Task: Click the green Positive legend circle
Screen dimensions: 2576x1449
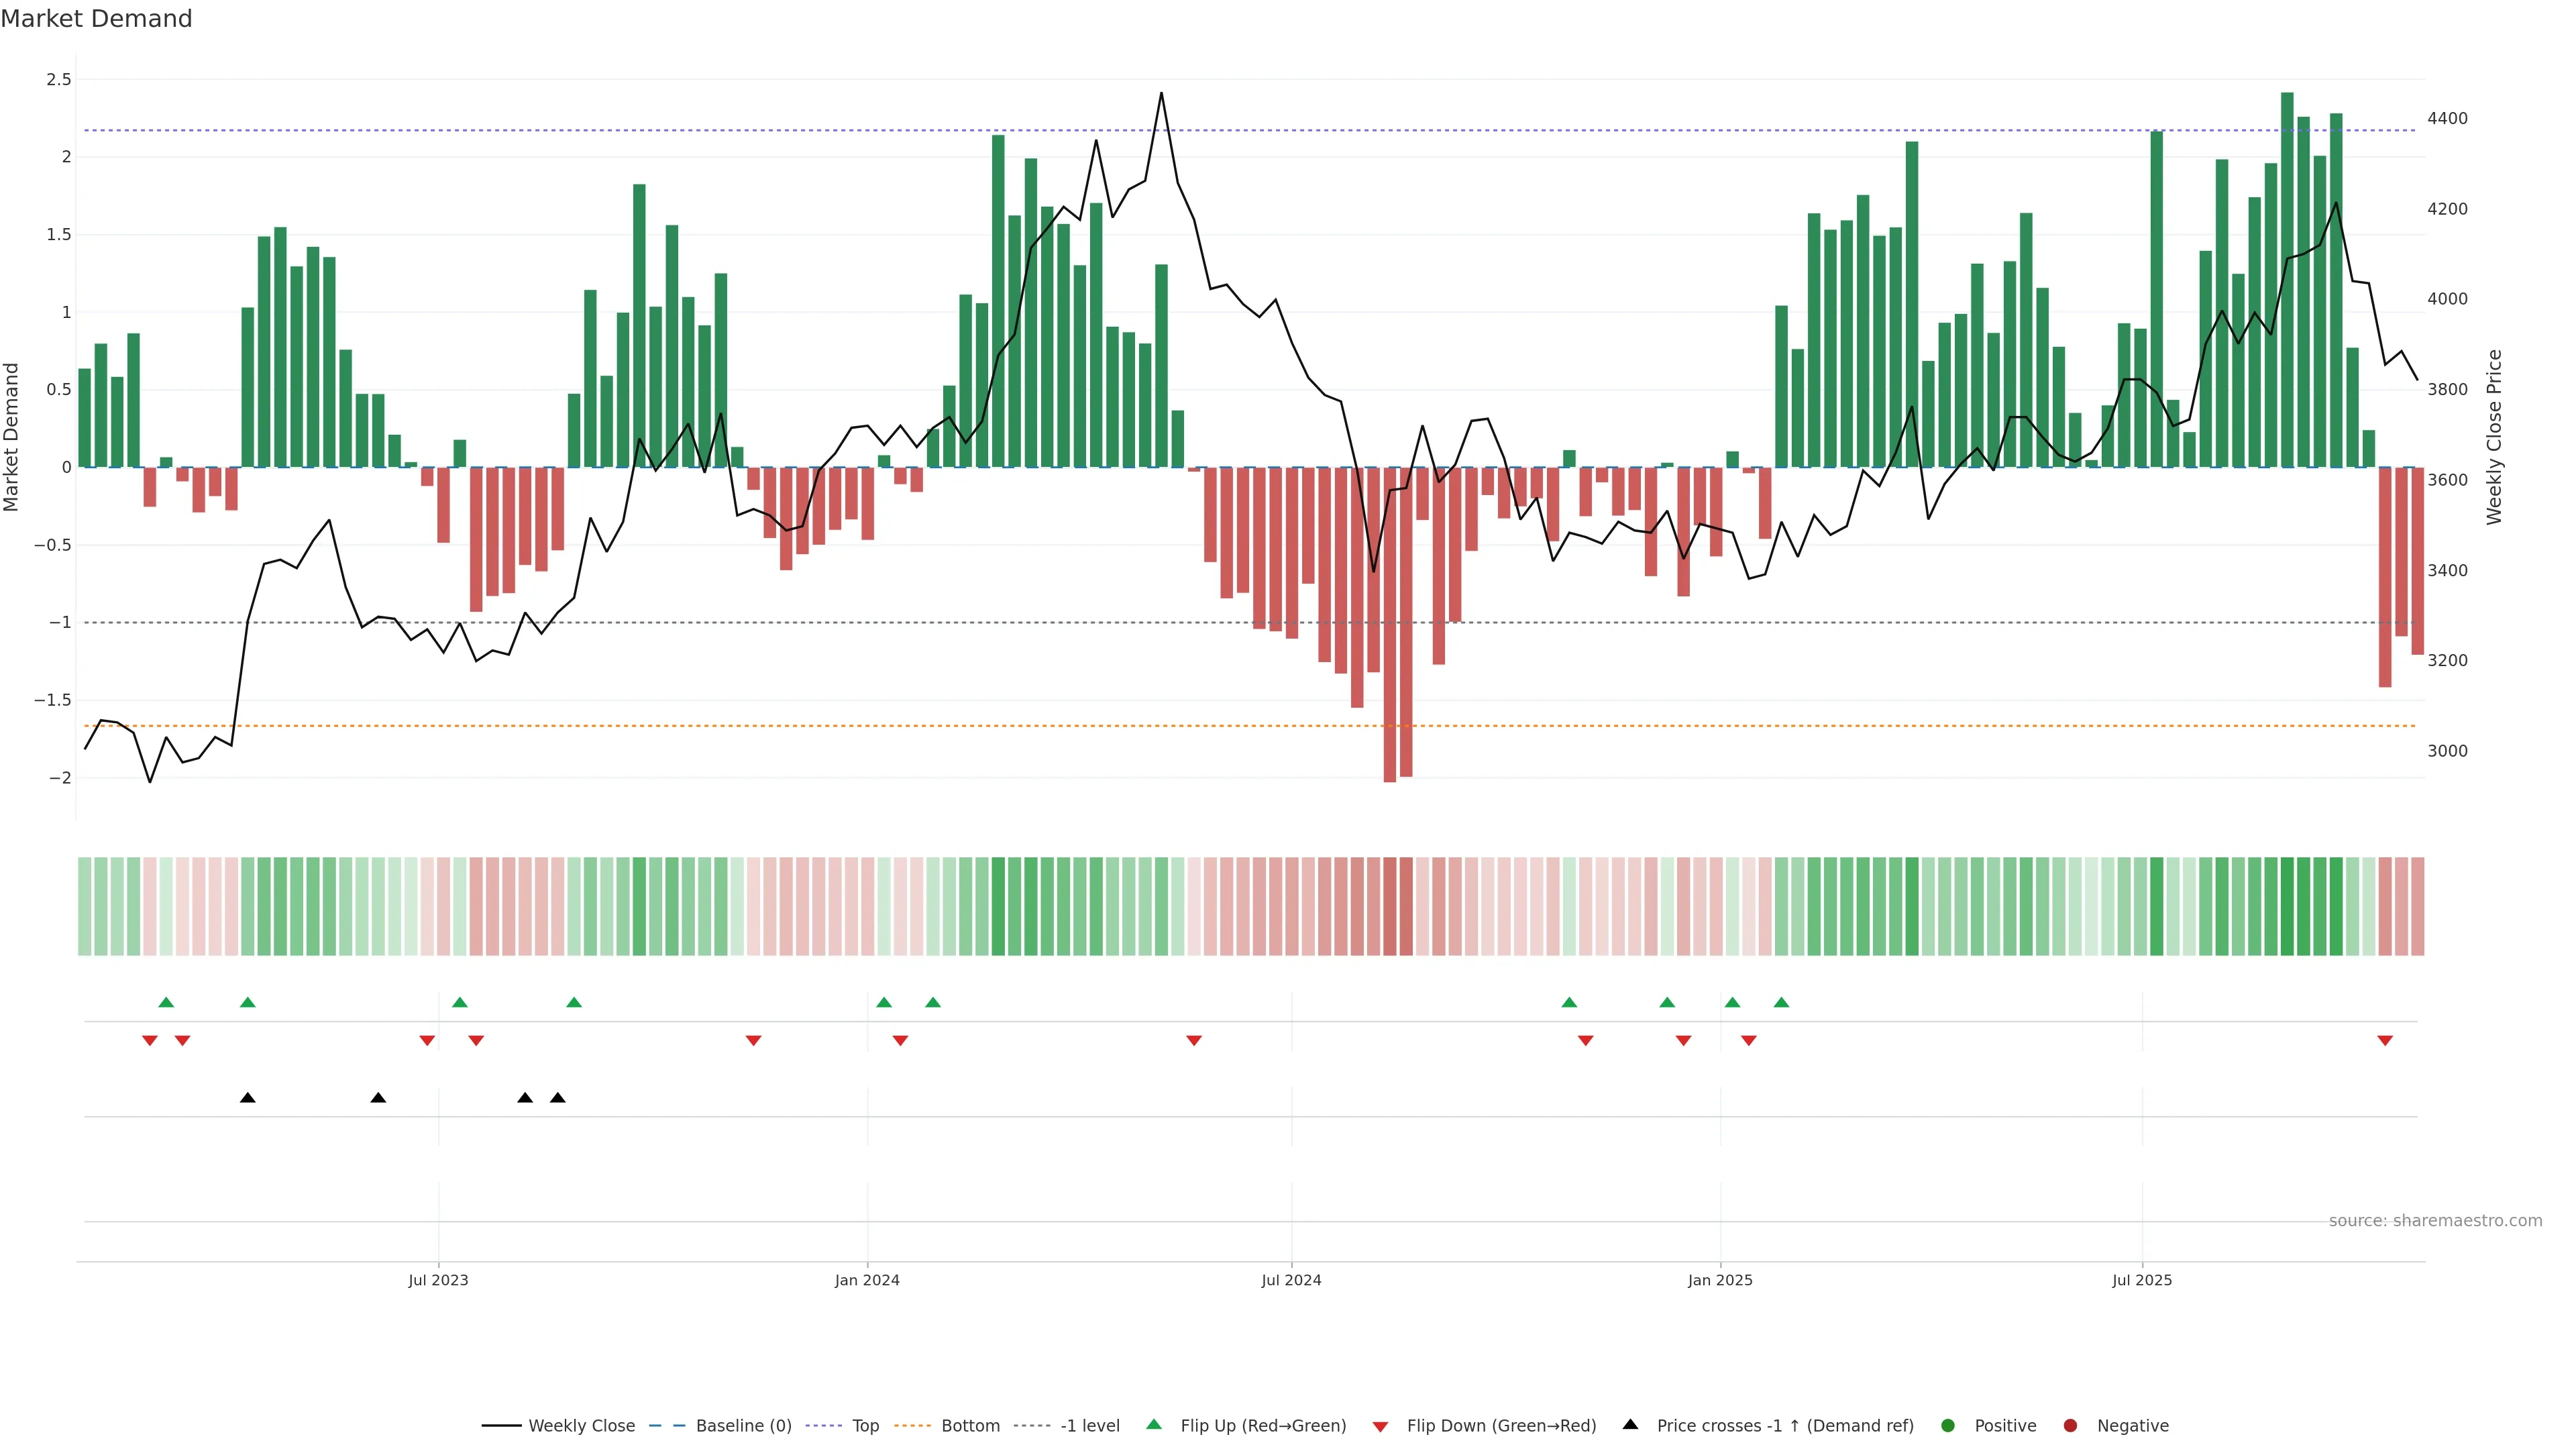Action: coord(1947,1426)
